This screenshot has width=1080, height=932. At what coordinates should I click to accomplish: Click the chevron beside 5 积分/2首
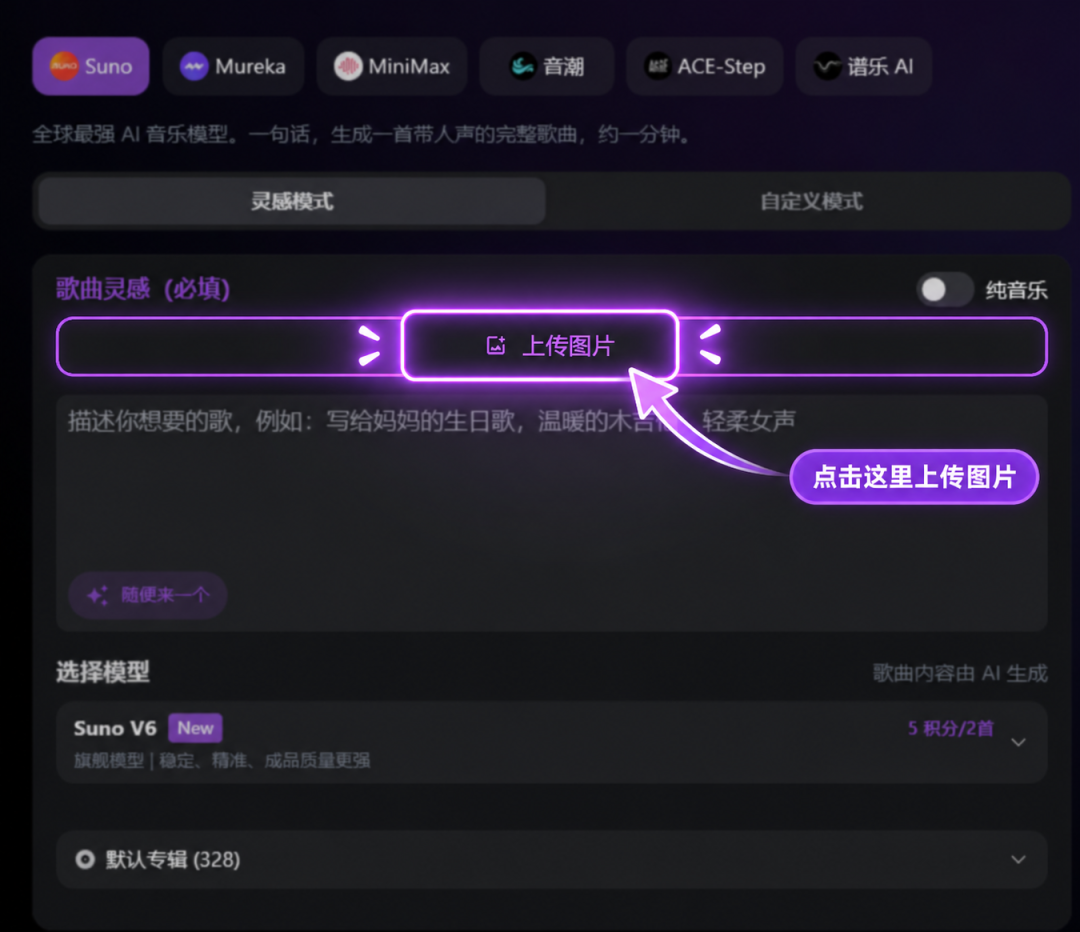[1018, 742]
